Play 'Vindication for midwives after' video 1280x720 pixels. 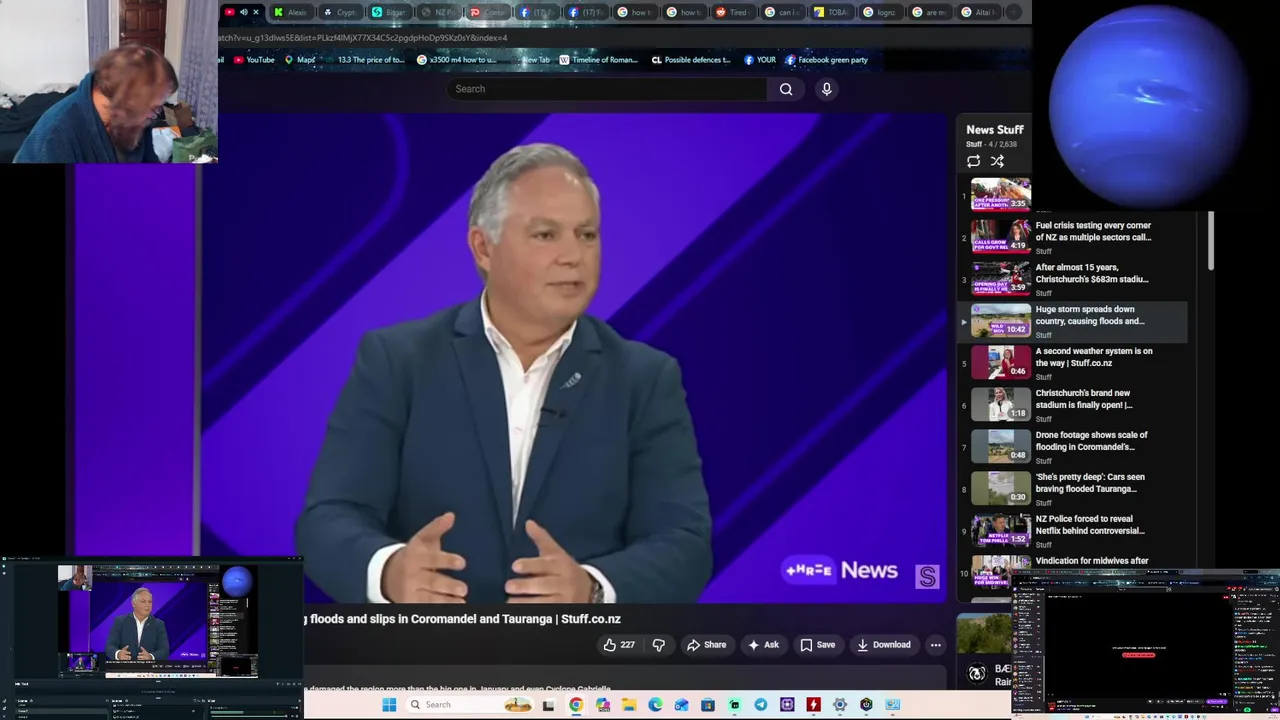1092,561
